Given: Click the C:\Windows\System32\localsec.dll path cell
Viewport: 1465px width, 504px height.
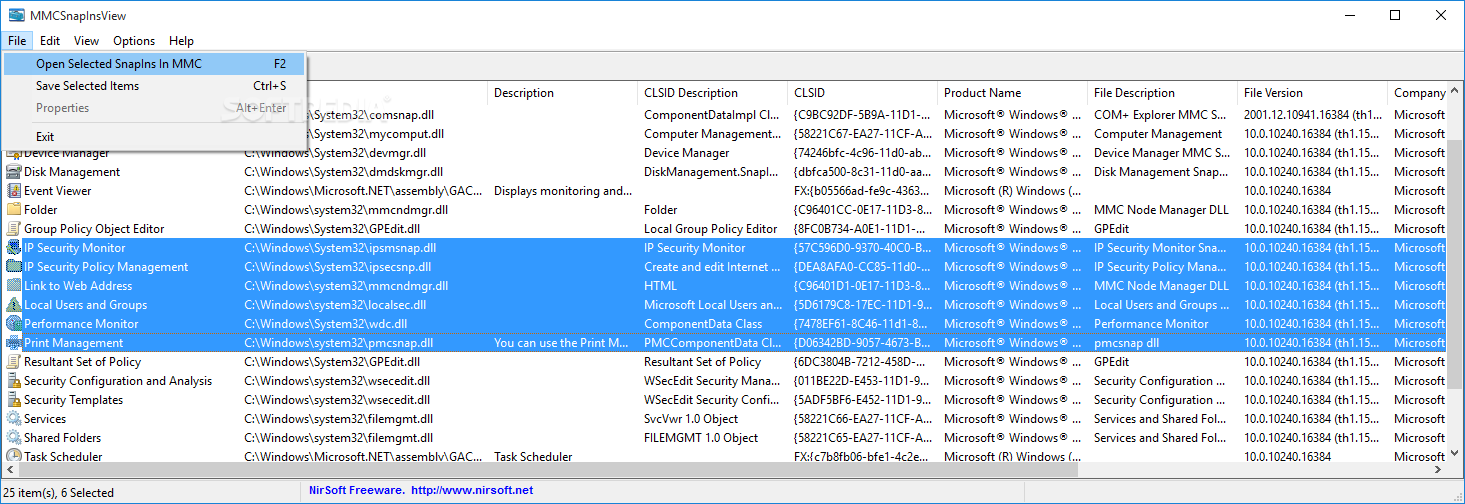Looking at the screenshot, I should click(335, 305).
